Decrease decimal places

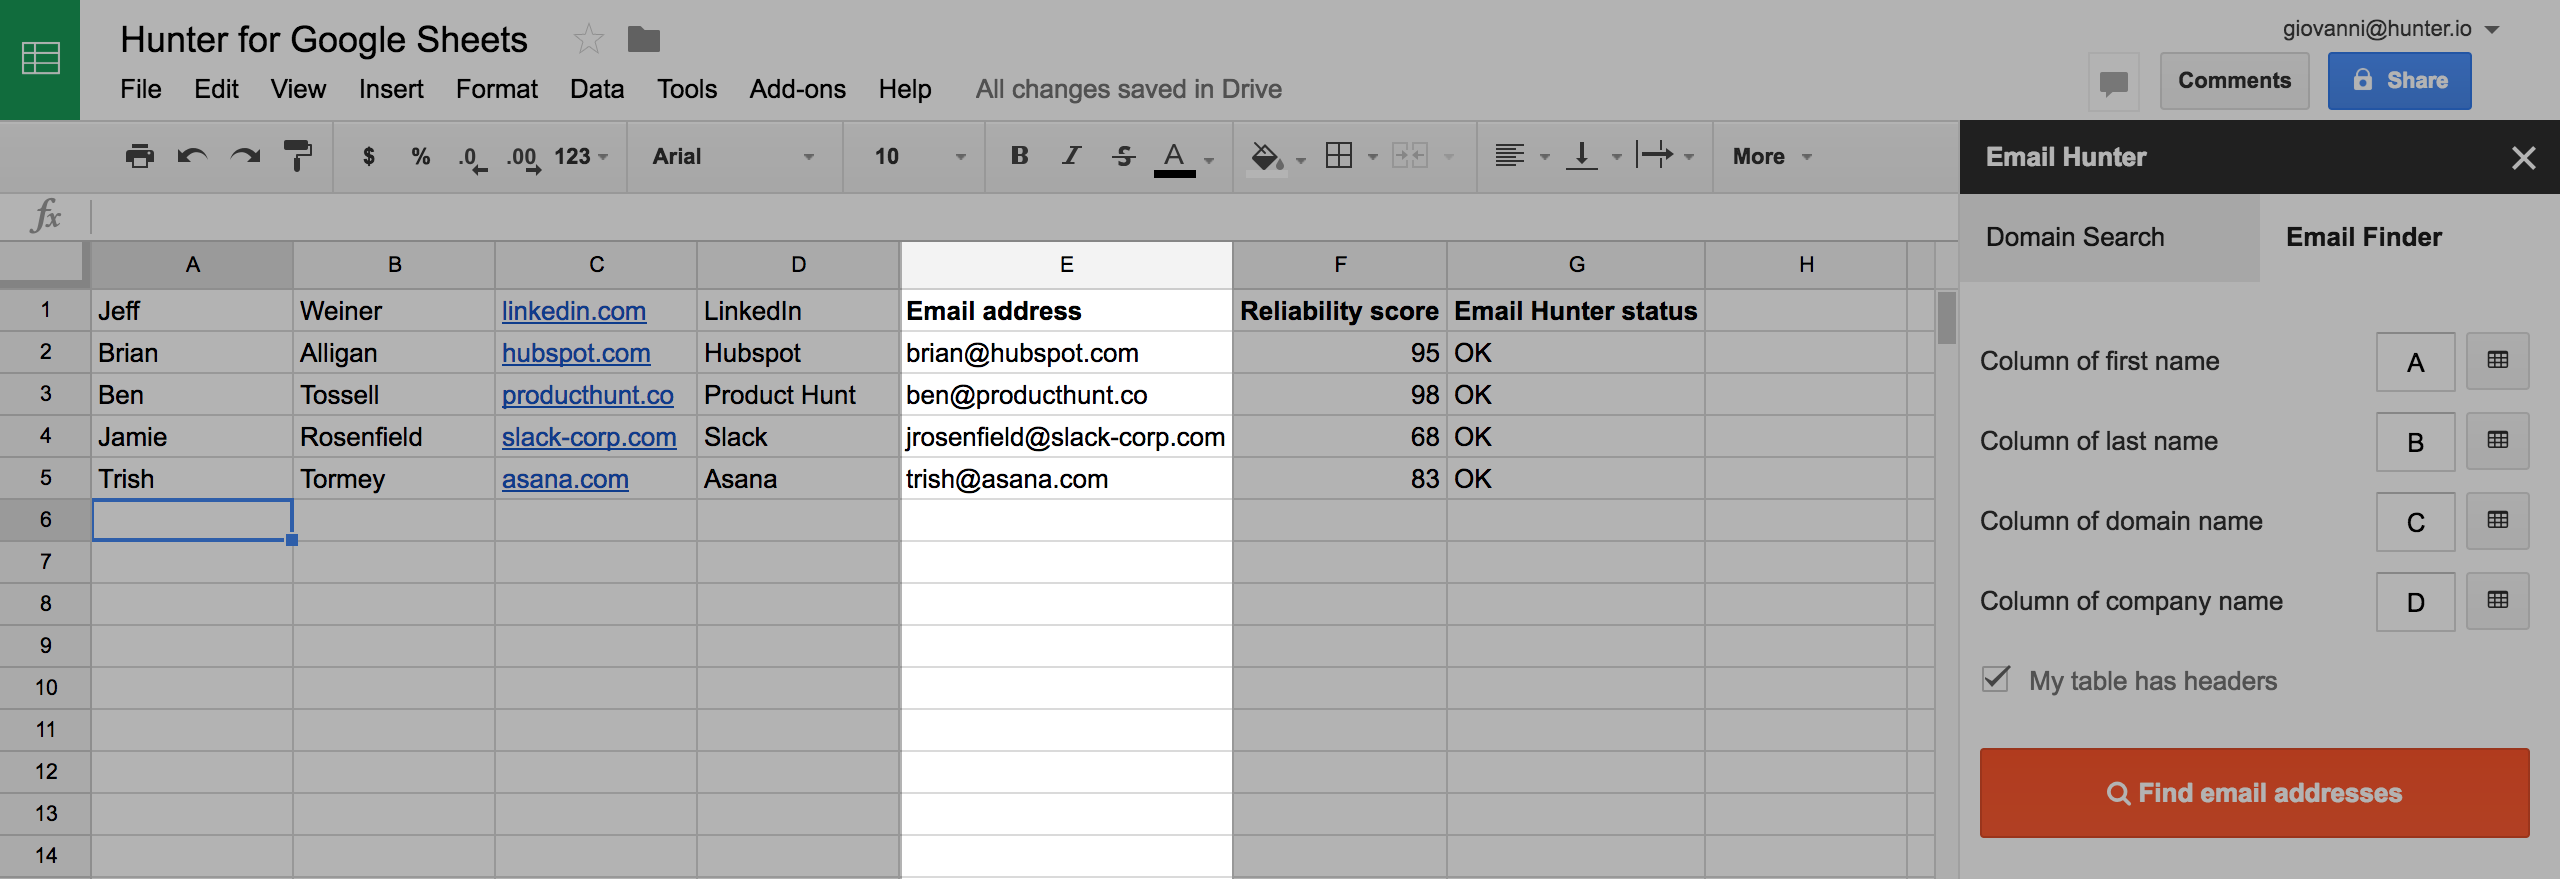pos(472,158)
